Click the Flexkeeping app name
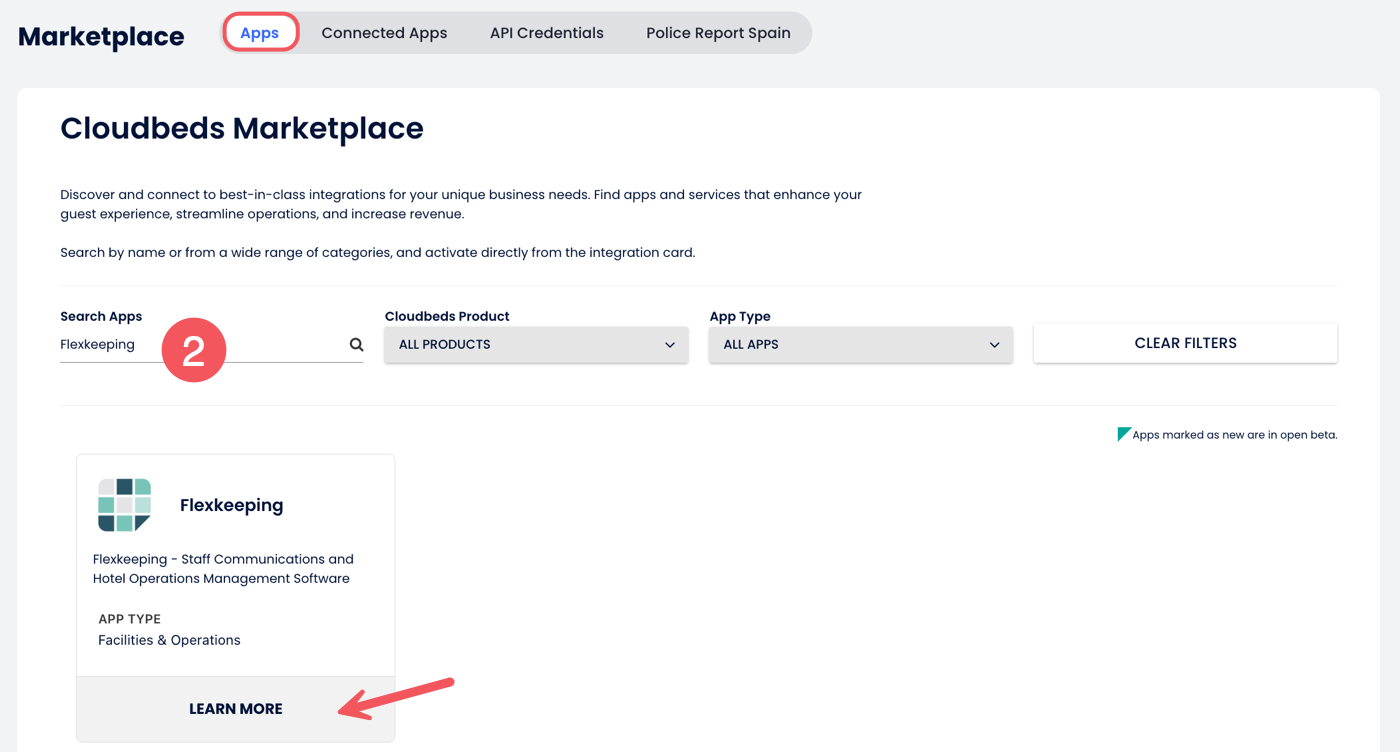Image resolution: width=1400 pixels, height=752 pixels. (231, 505)
